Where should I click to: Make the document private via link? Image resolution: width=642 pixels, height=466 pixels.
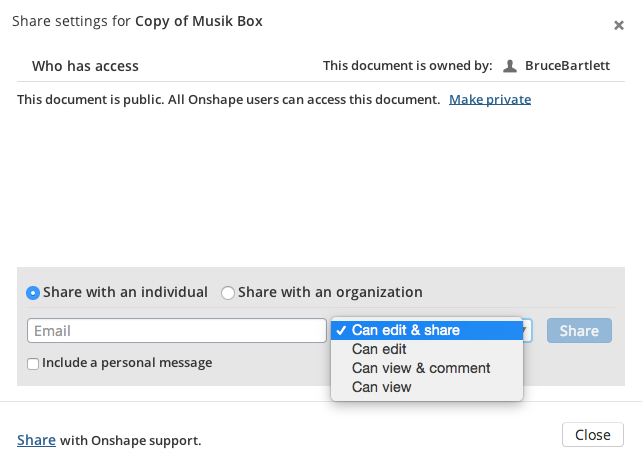coord(490,100)
